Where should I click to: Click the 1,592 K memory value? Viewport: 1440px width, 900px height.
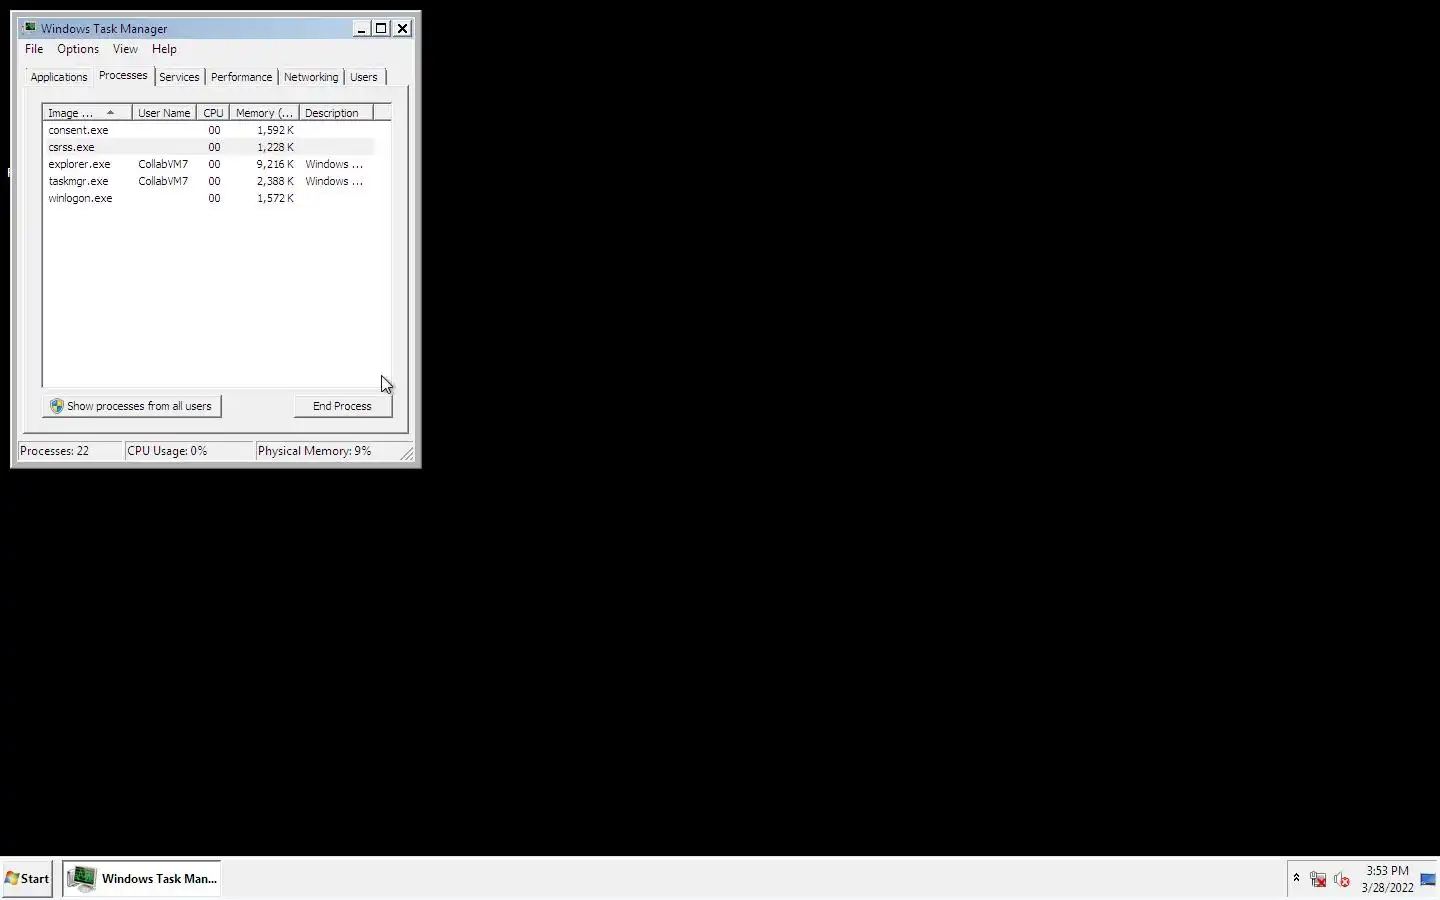[275, 130]
